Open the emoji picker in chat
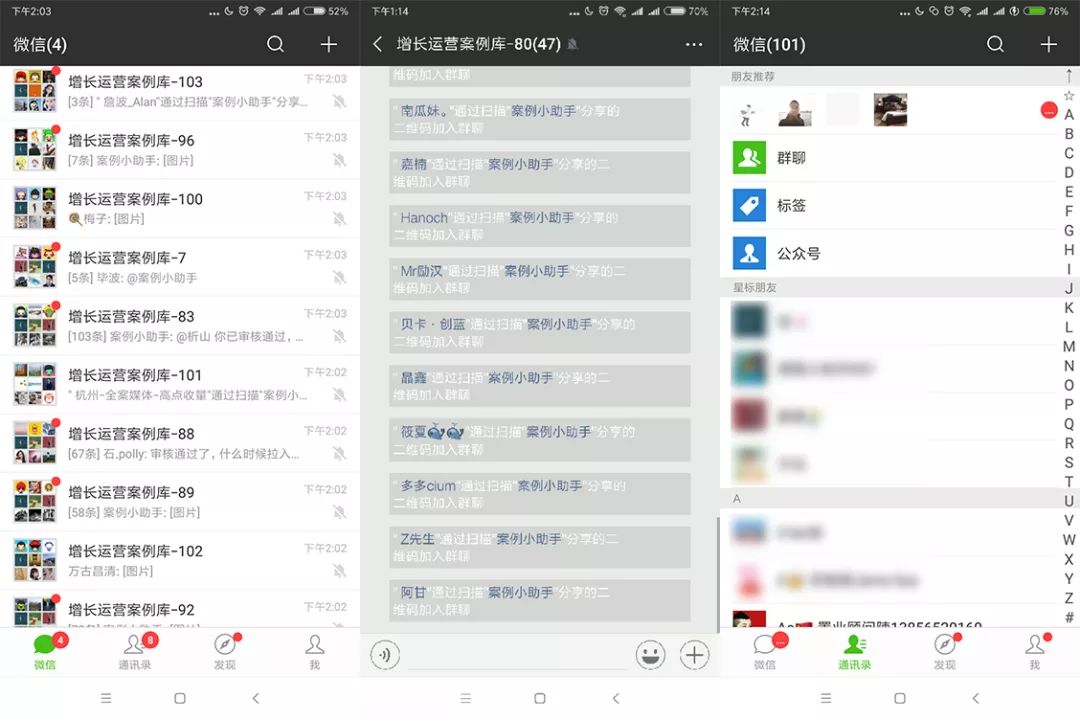The image size is (1080, 720). point(650,655)
